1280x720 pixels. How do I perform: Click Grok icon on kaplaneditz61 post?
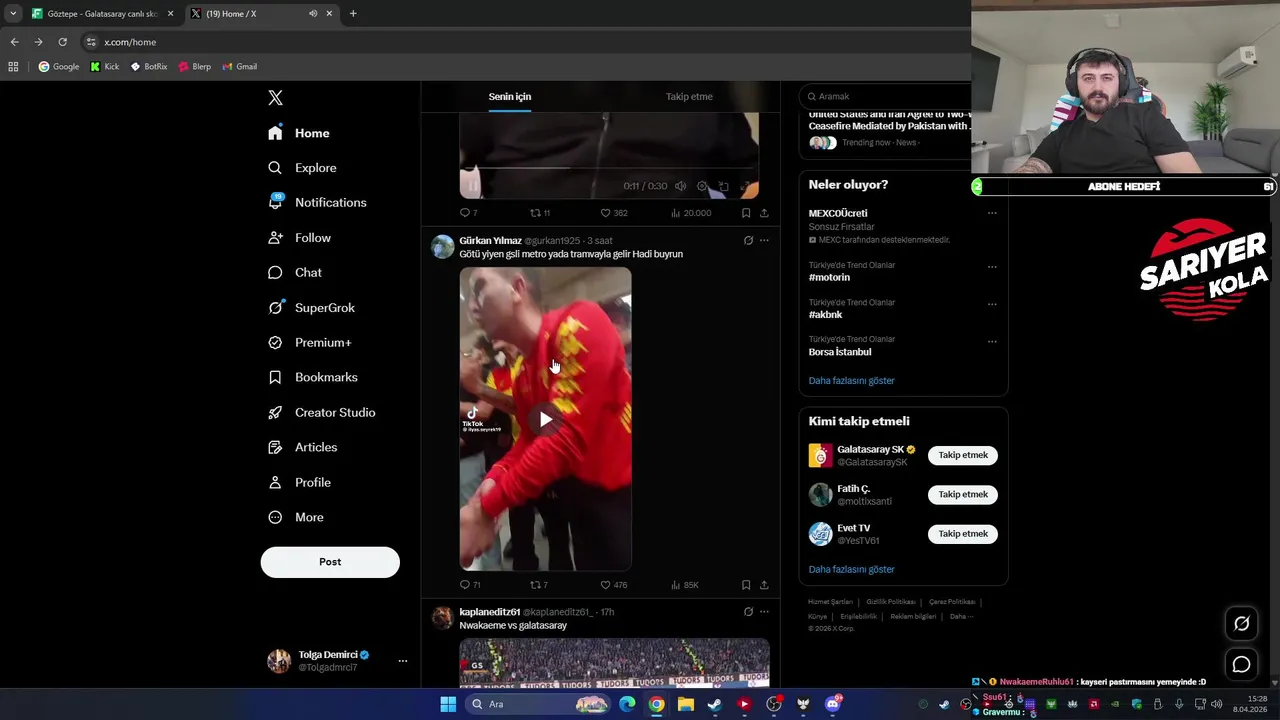[748, 611]
